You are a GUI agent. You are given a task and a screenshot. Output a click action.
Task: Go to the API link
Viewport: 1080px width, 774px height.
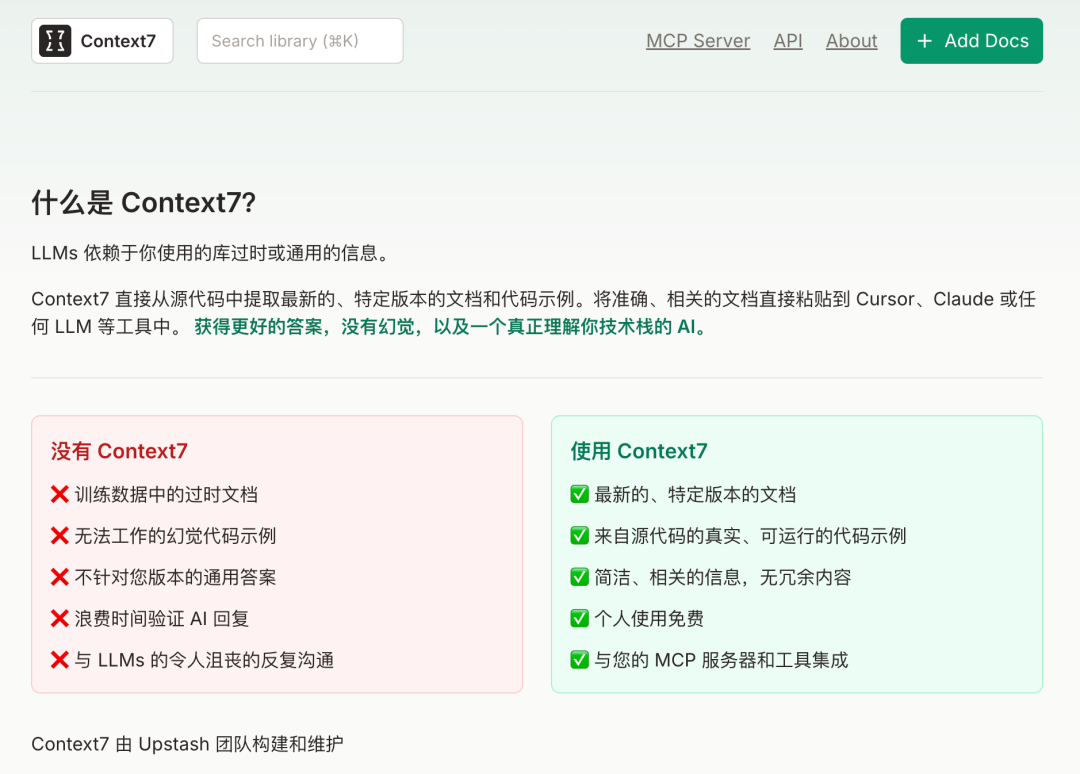click(788, 41)
